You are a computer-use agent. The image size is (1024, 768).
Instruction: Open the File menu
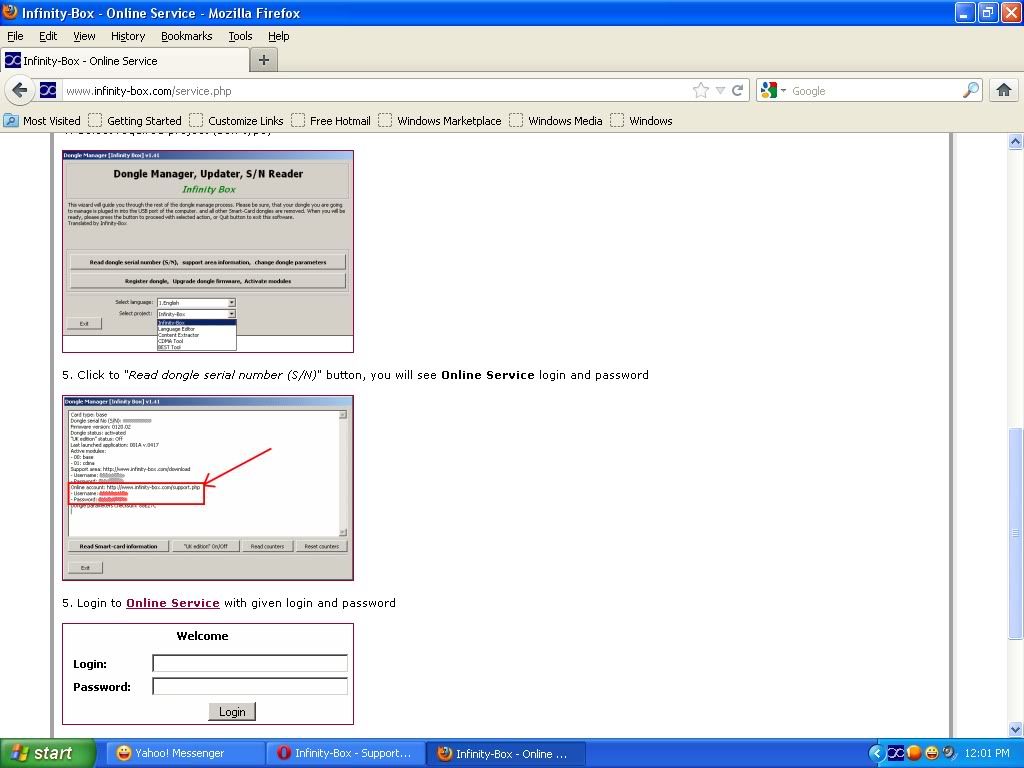[15, 36]
